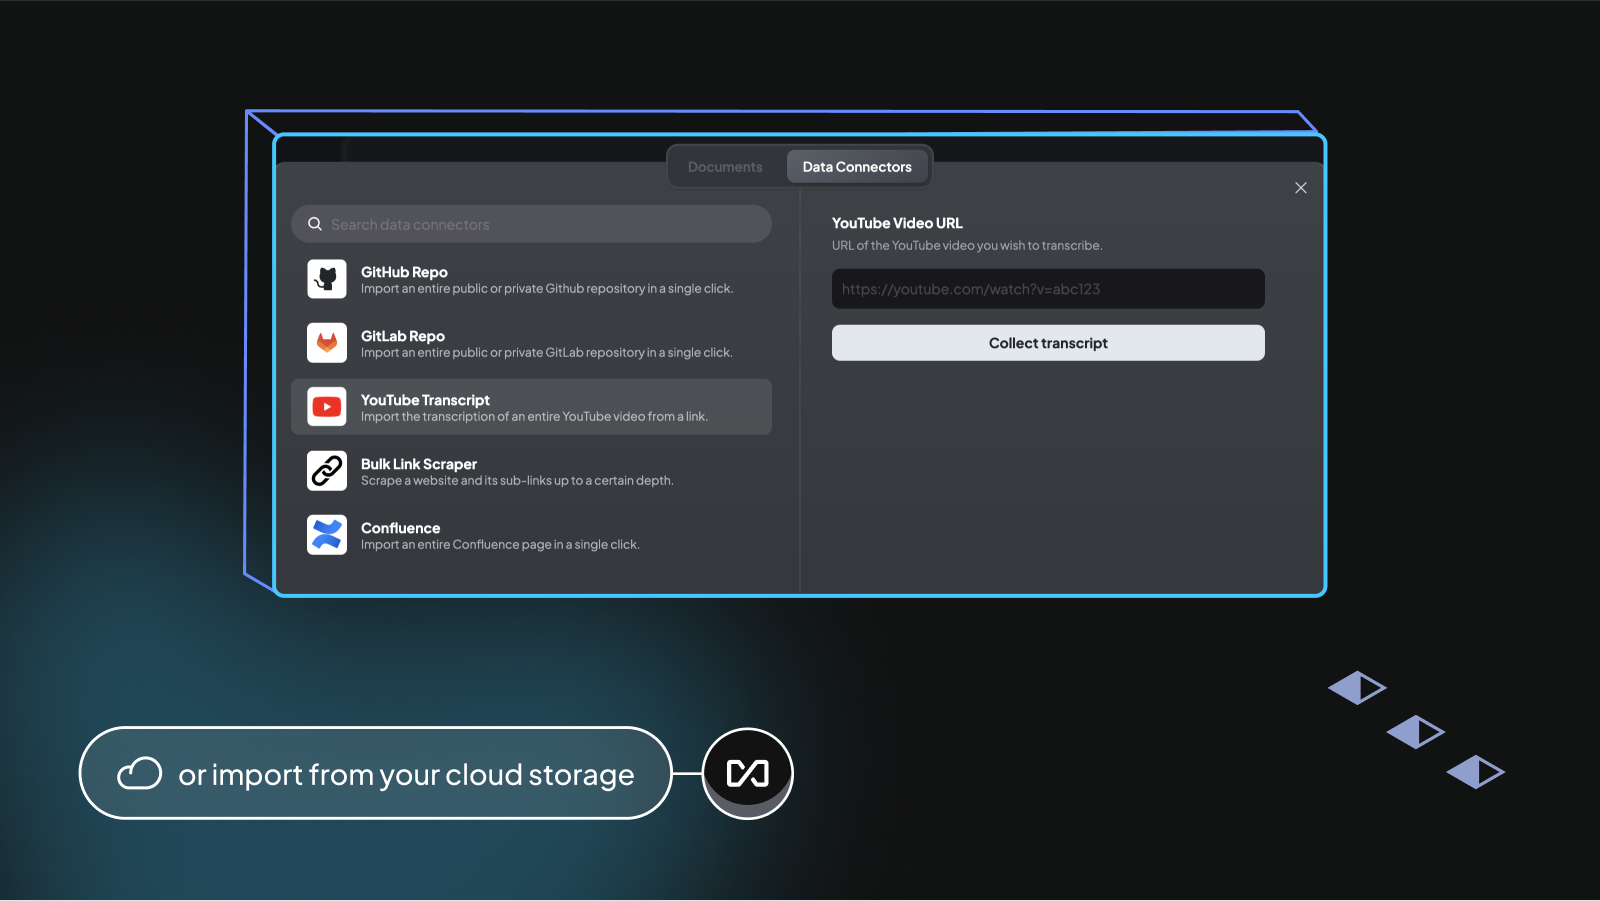Choose the YouTube Transcript connector title
1600x901 pixels.
point(425,400)
